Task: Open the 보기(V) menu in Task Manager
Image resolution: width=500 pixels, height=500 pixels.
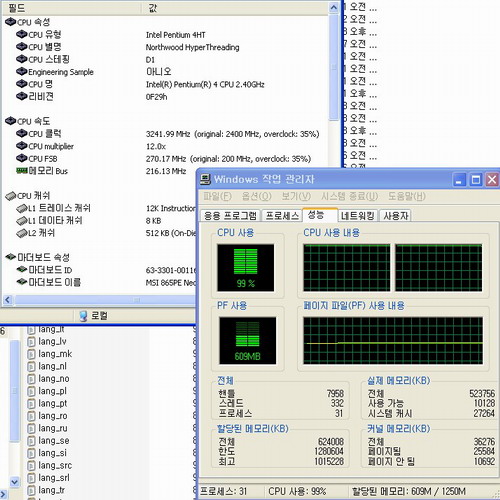Action: tap(296, 196)
